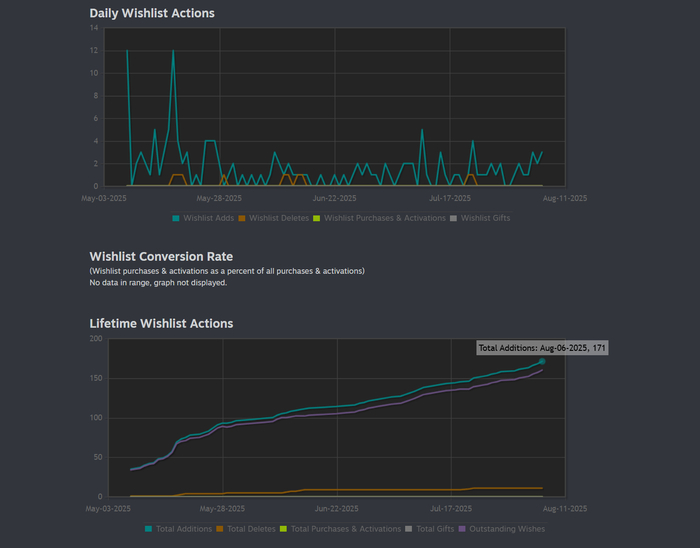The height and width of the screenshot is (548, 700).
Task: Click the 'No data in range' notice text
Action: [158, 283]
